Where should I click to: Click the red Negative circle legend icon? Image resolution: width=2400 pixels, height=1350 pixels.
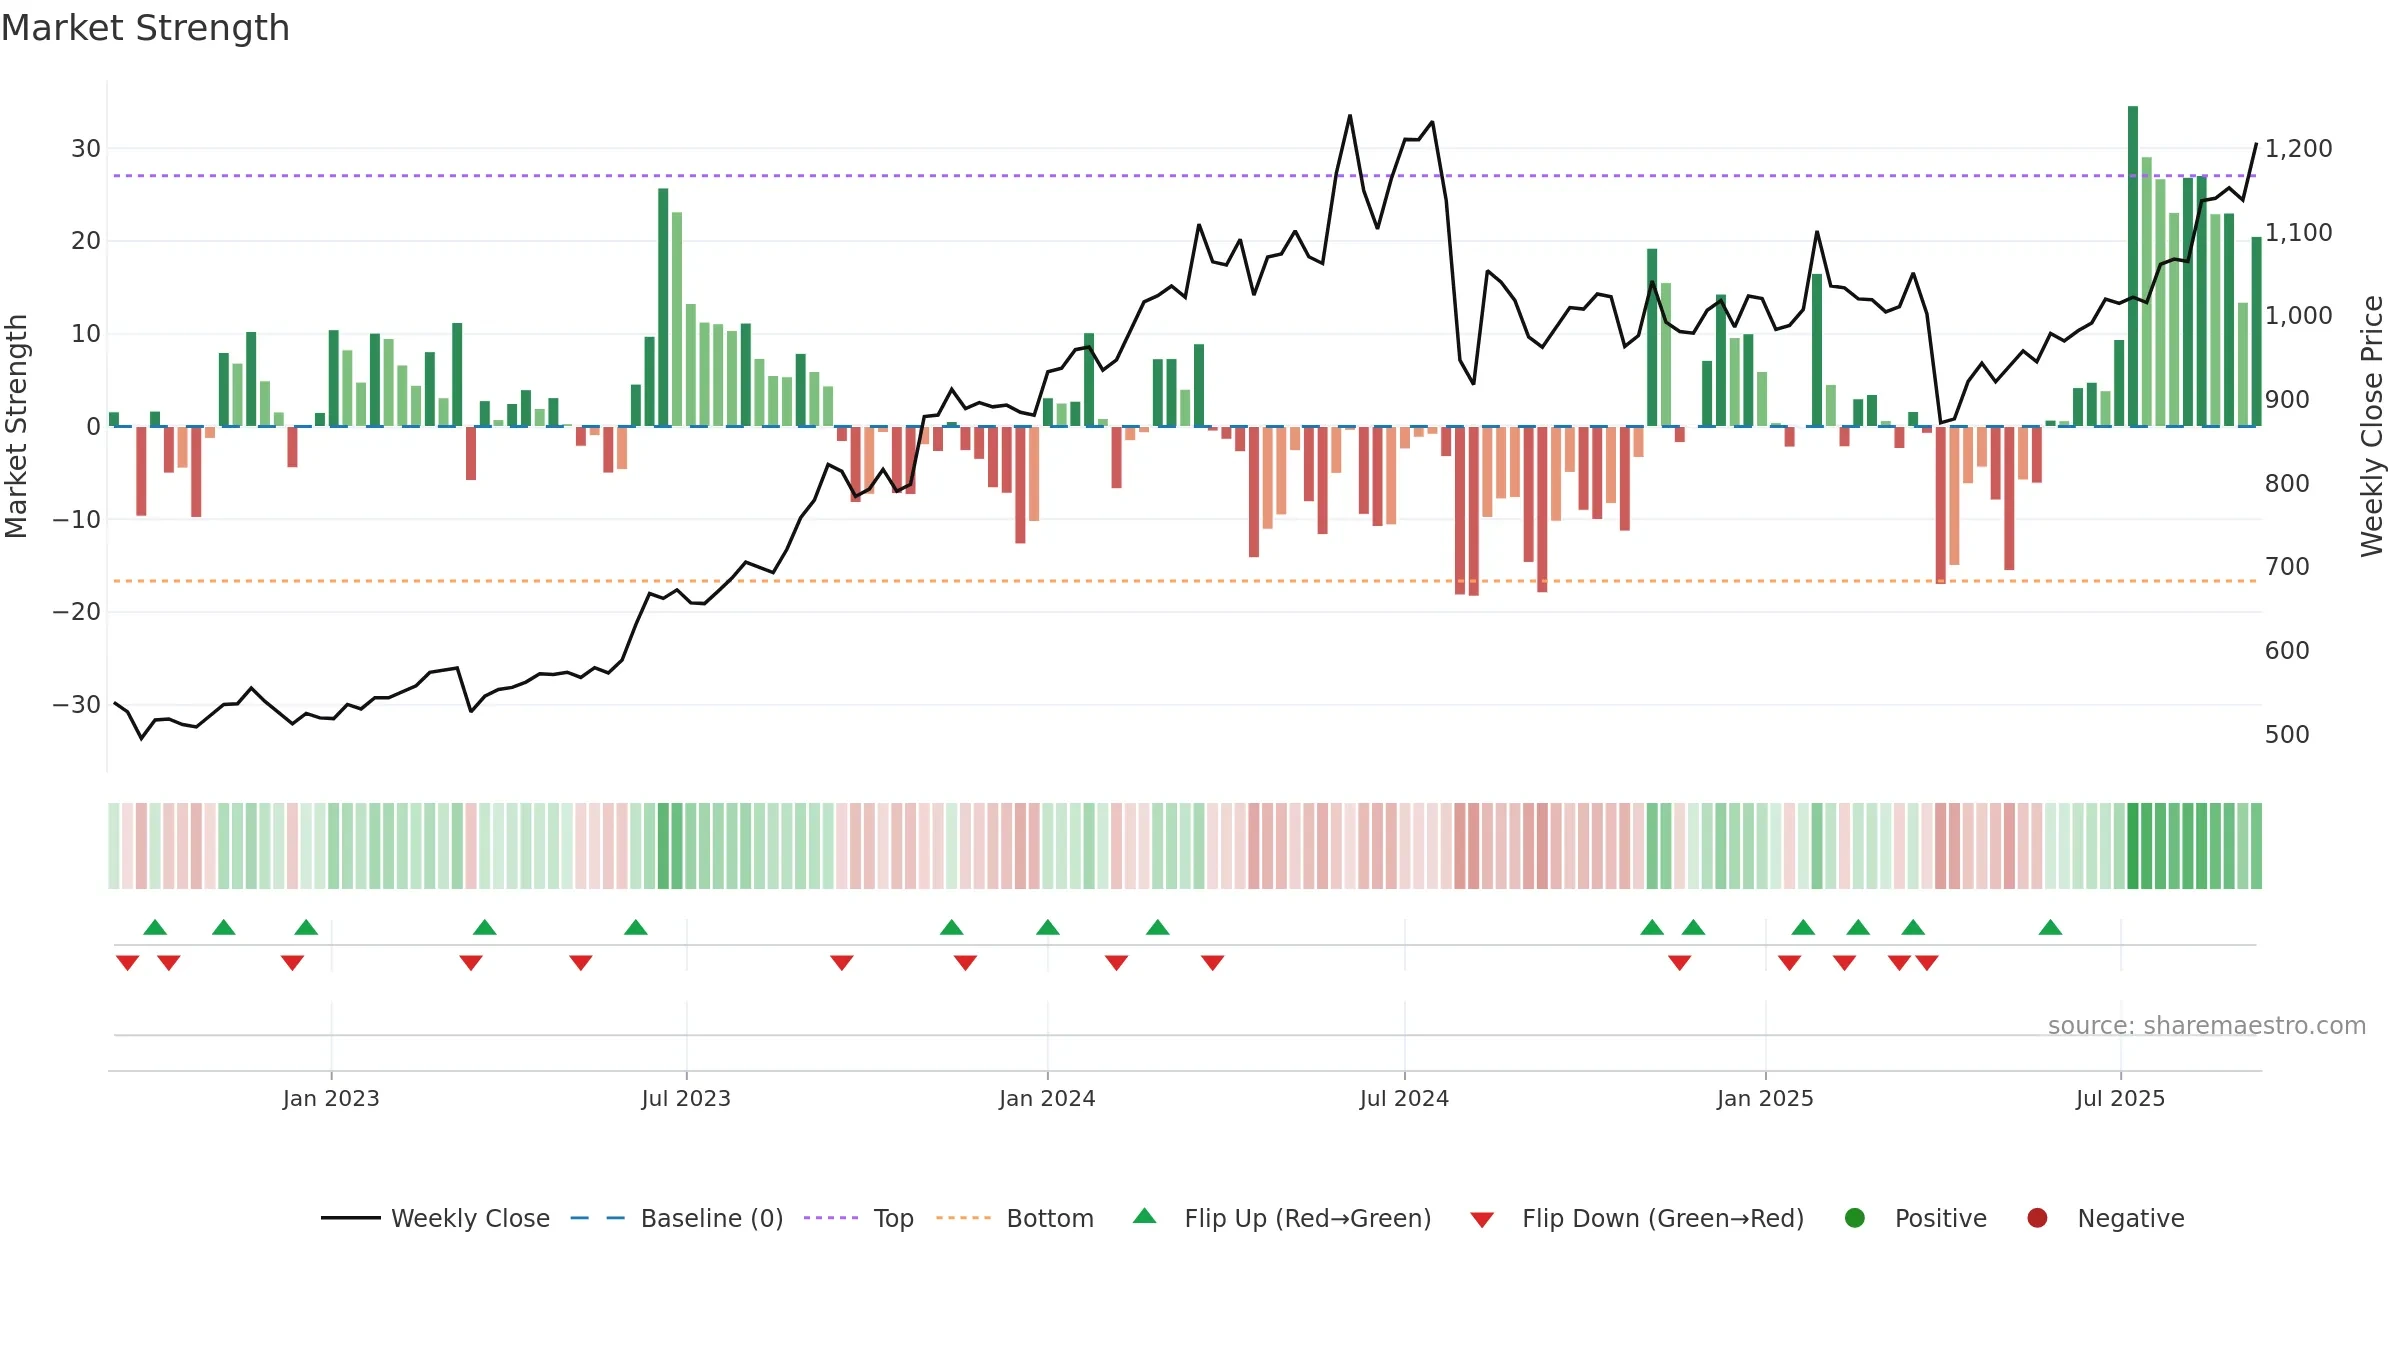(2037, 1218)
